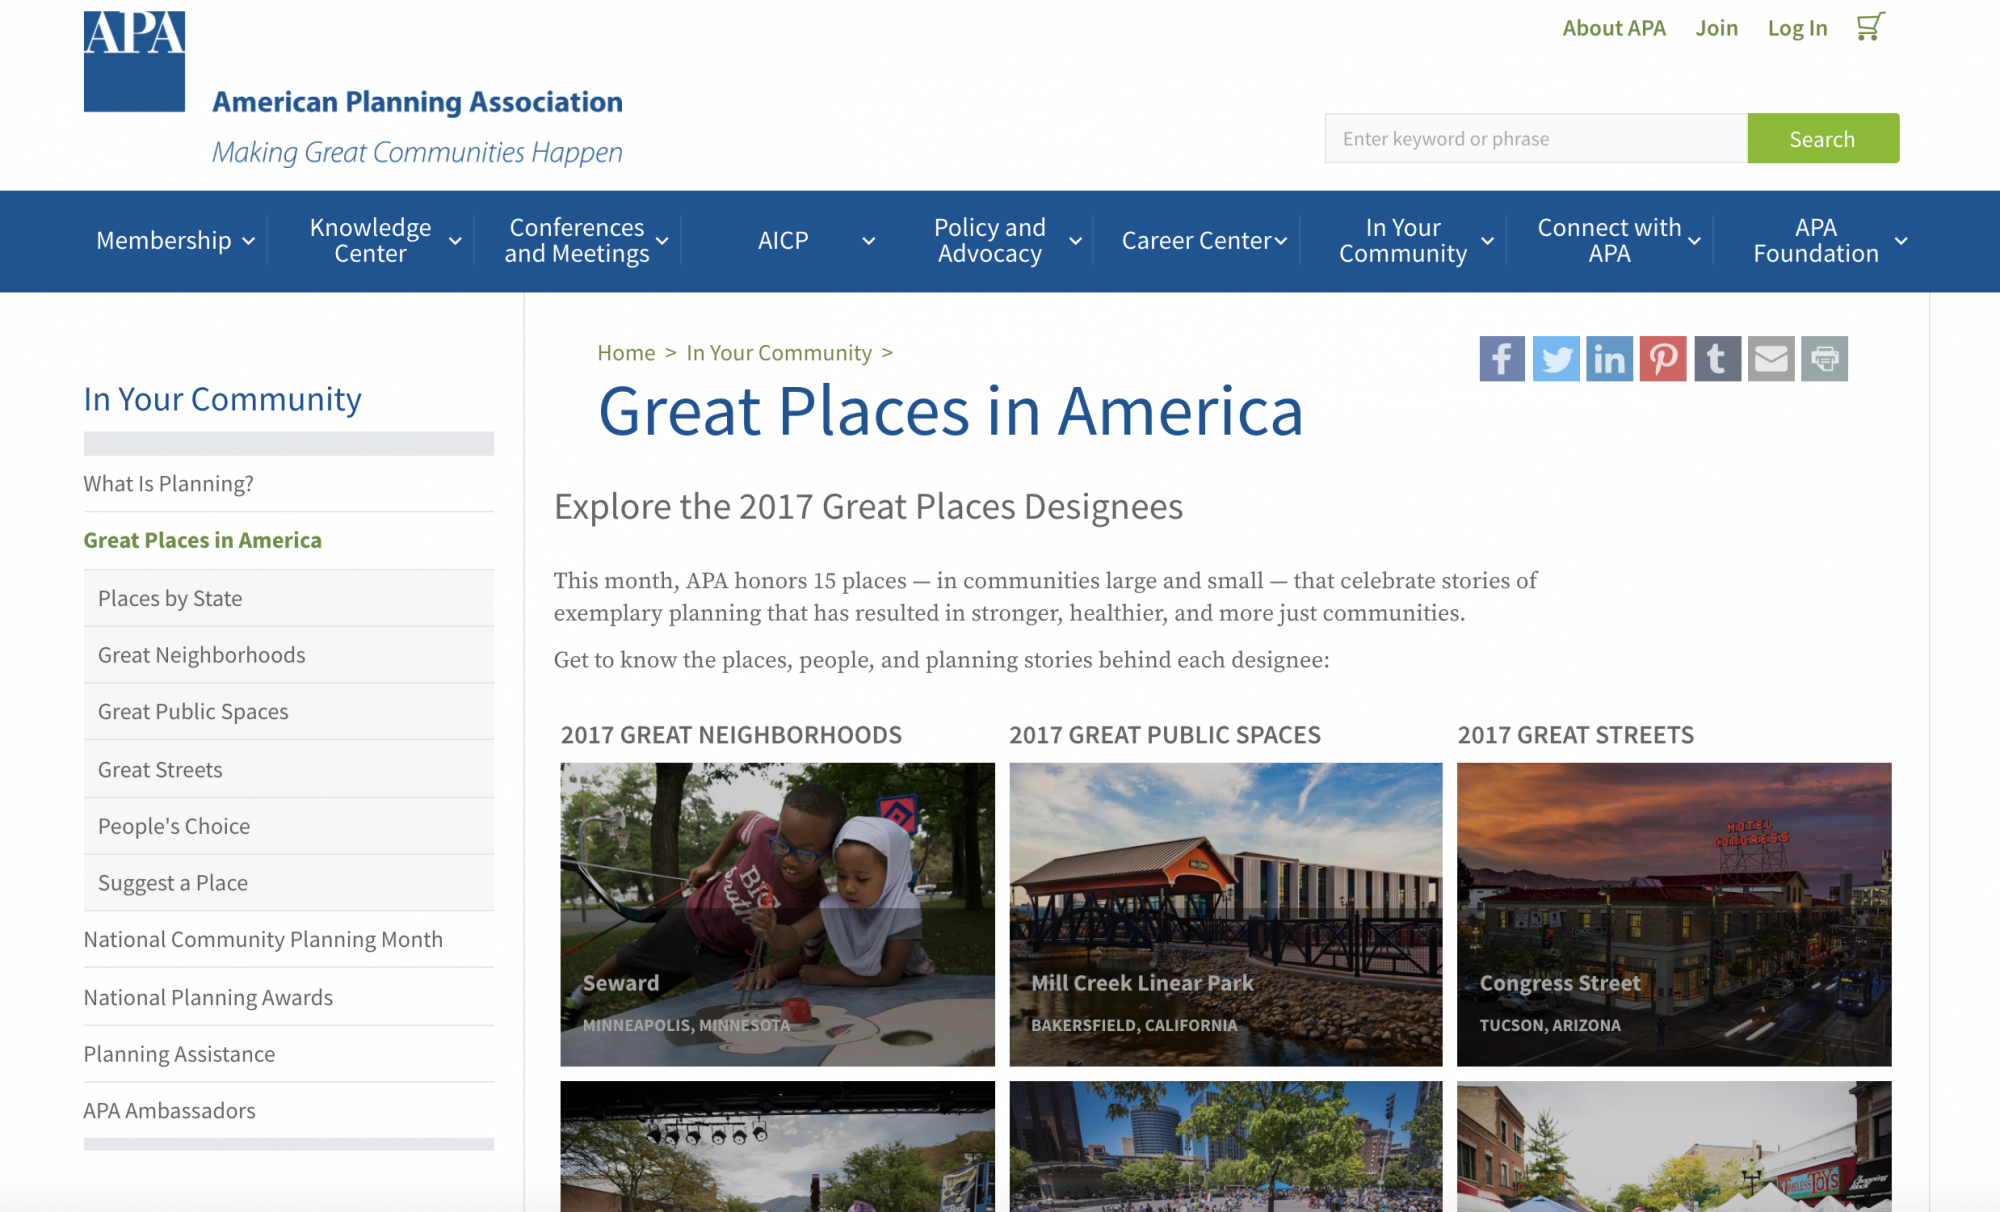The width and height of the screenshot is (2000, 1212).
Task: Share page on Twitter
Action: [x=1556, y=359]
